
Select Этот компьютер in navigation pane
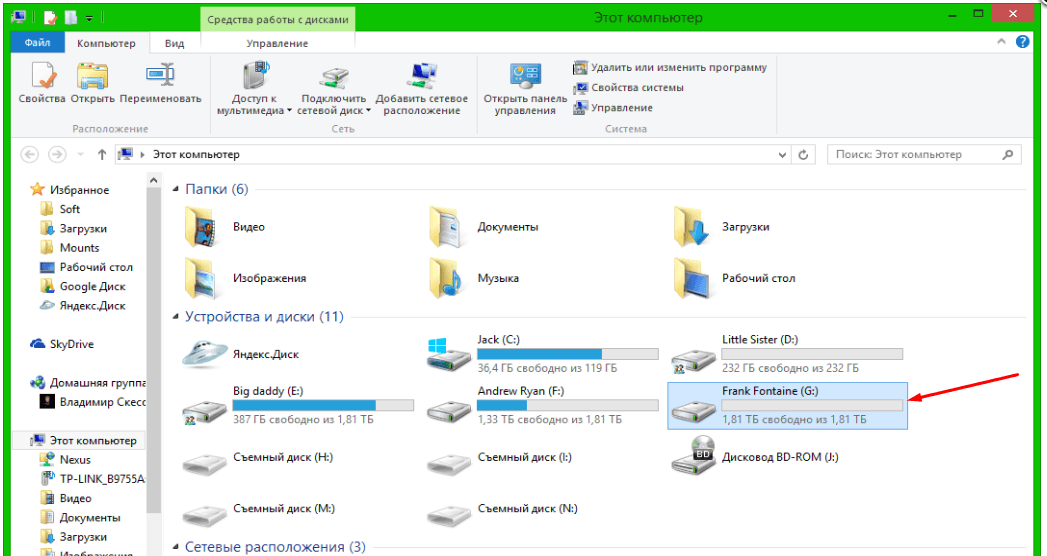(79, 441)
